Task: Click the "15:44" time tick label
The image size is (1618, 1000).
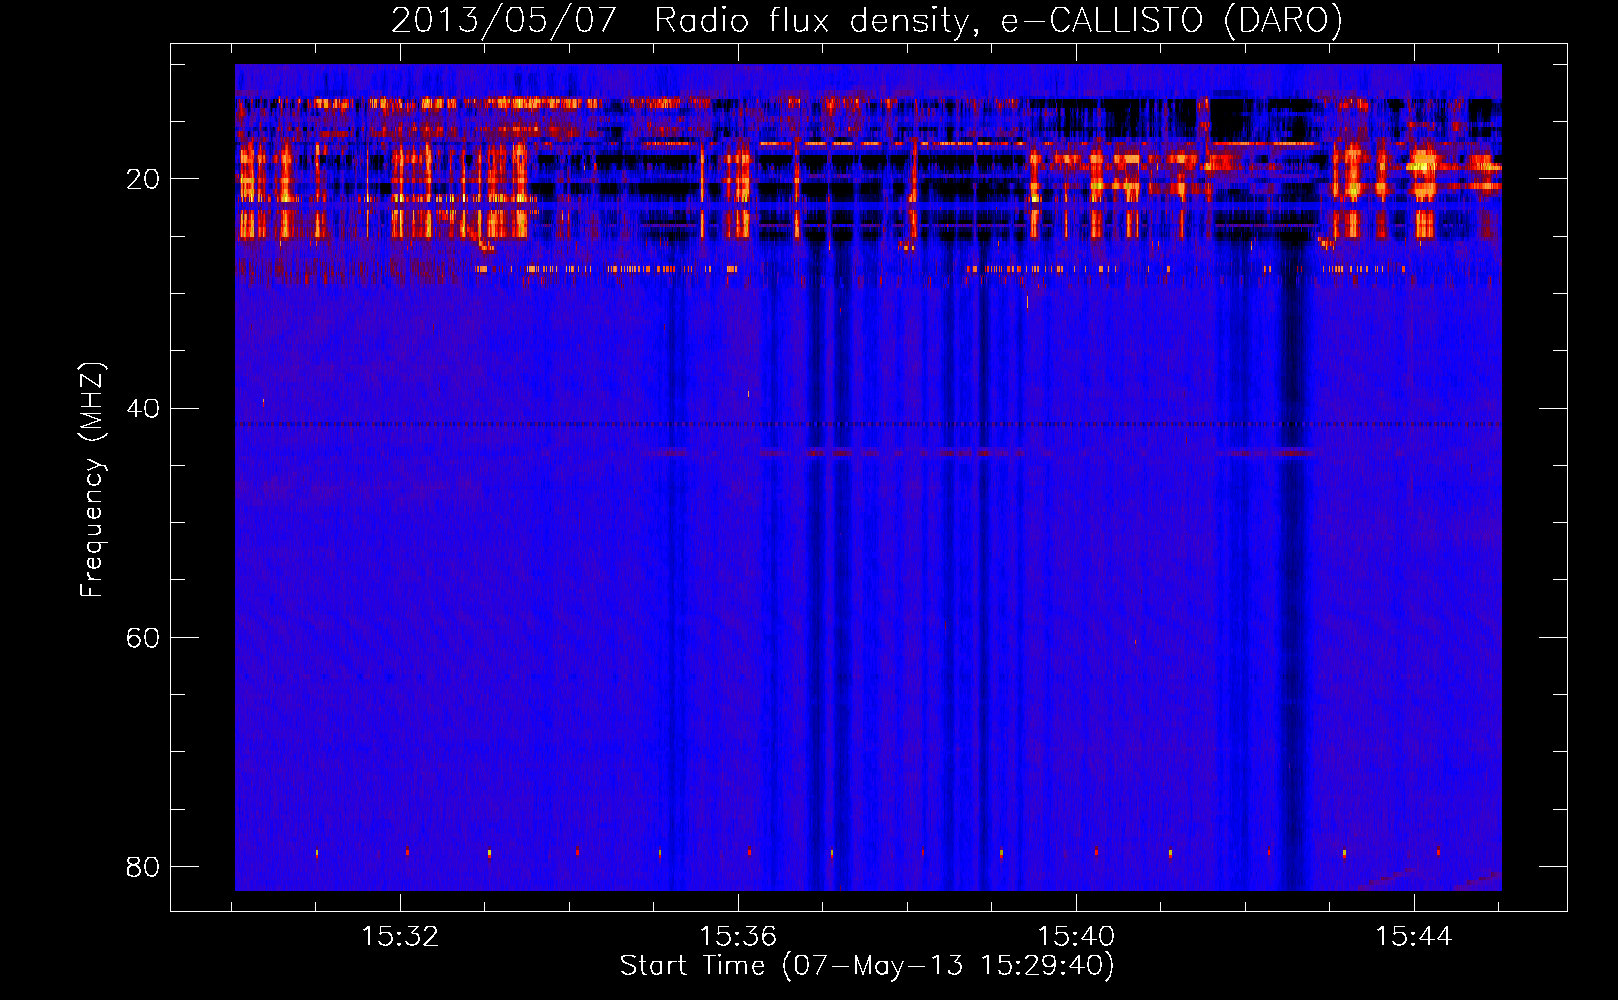Action: click(1414, 936)
